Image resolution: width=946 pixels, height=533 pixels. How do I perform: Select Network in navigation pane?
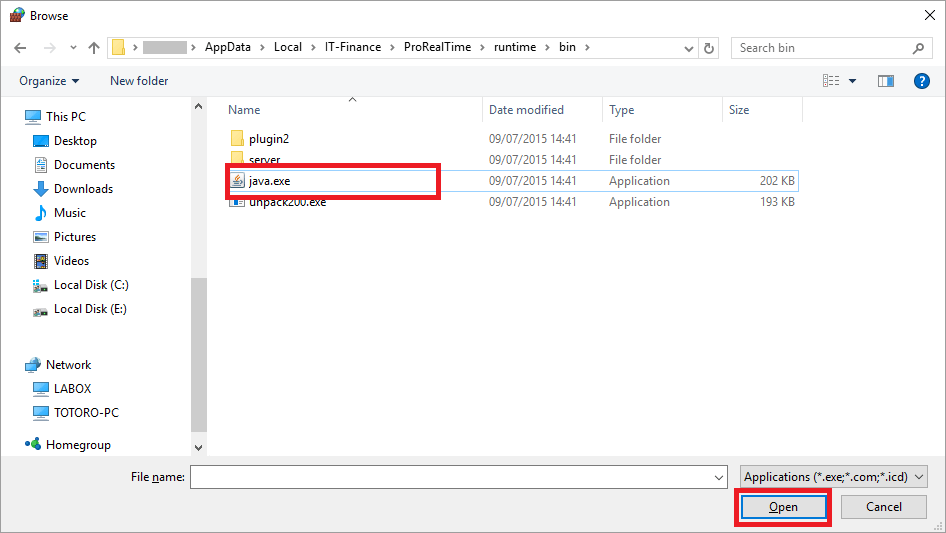tap(68, 365)
